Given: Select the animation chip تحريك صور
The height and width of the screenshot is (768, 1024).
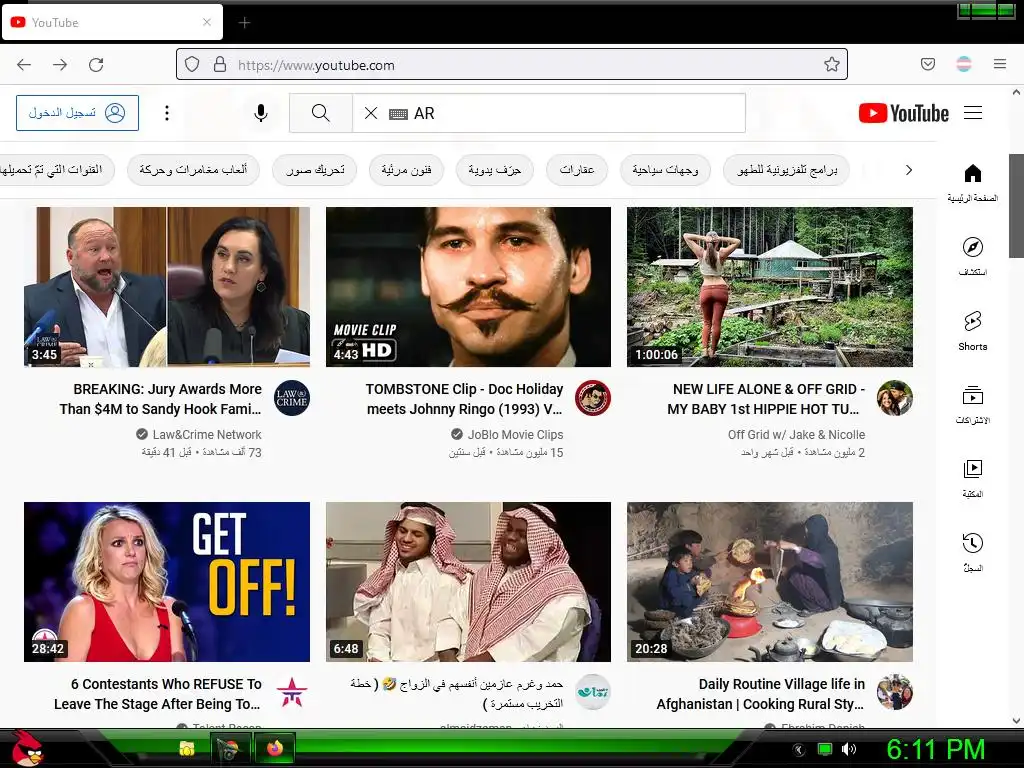Looking at the screenshot, I should 315,170.
